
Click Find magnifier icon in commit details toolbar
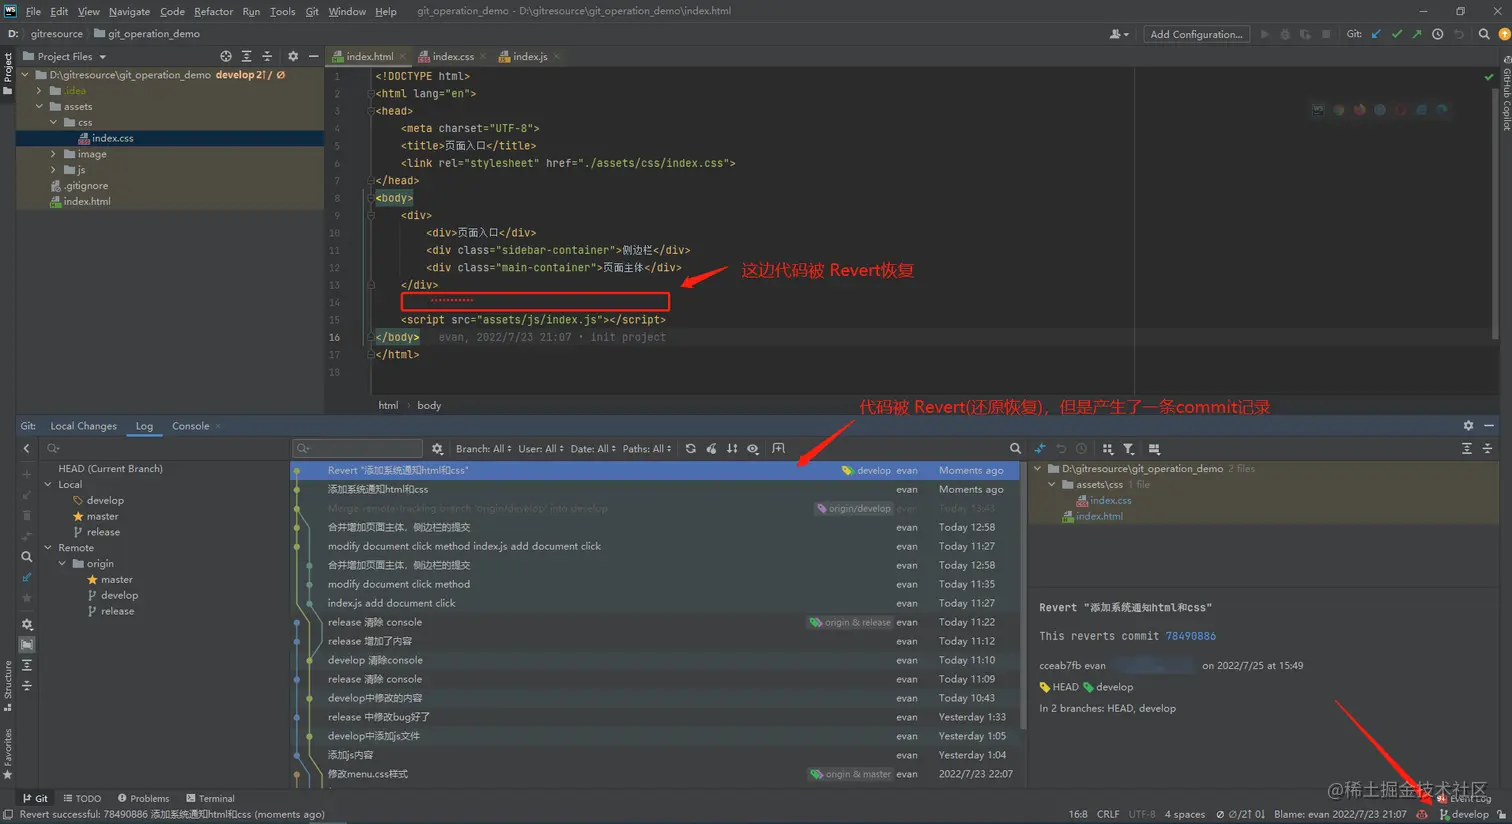point(1015,449)
